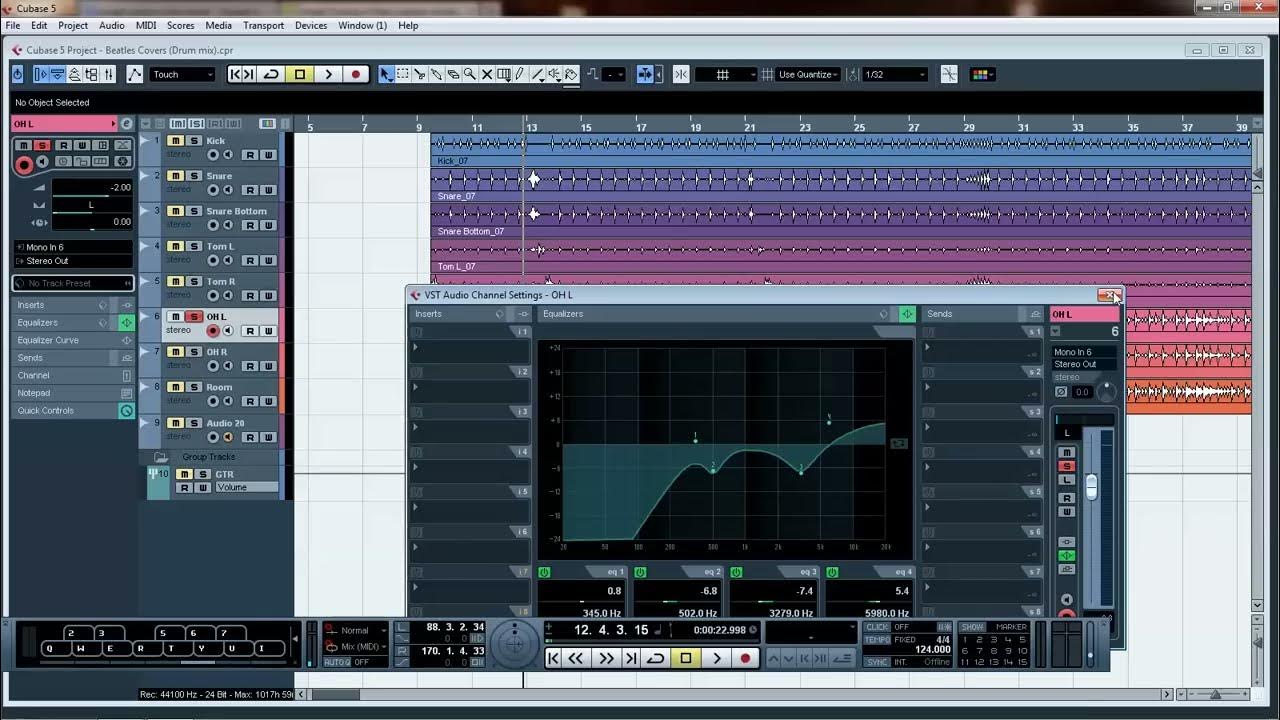Select the Color paint bucket tool
This screenshot has width=1280, height=720.
(571, 74)
